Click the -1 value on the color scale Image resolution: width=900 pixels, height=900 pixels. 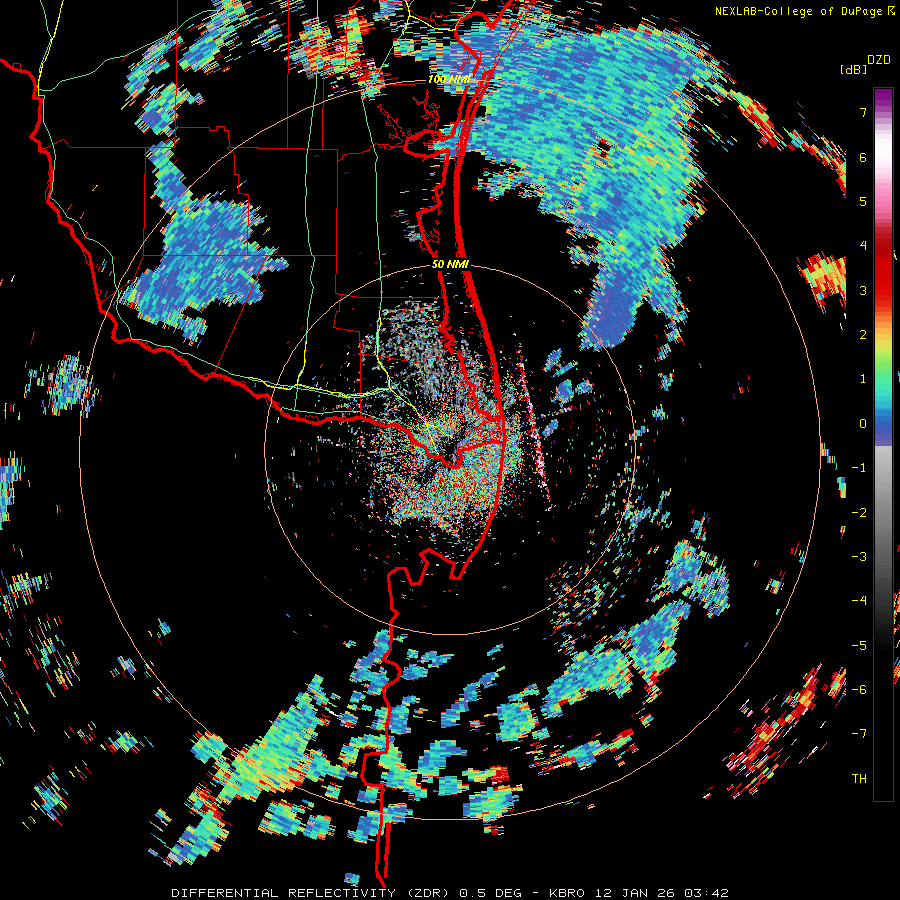(x=859, y=468)
